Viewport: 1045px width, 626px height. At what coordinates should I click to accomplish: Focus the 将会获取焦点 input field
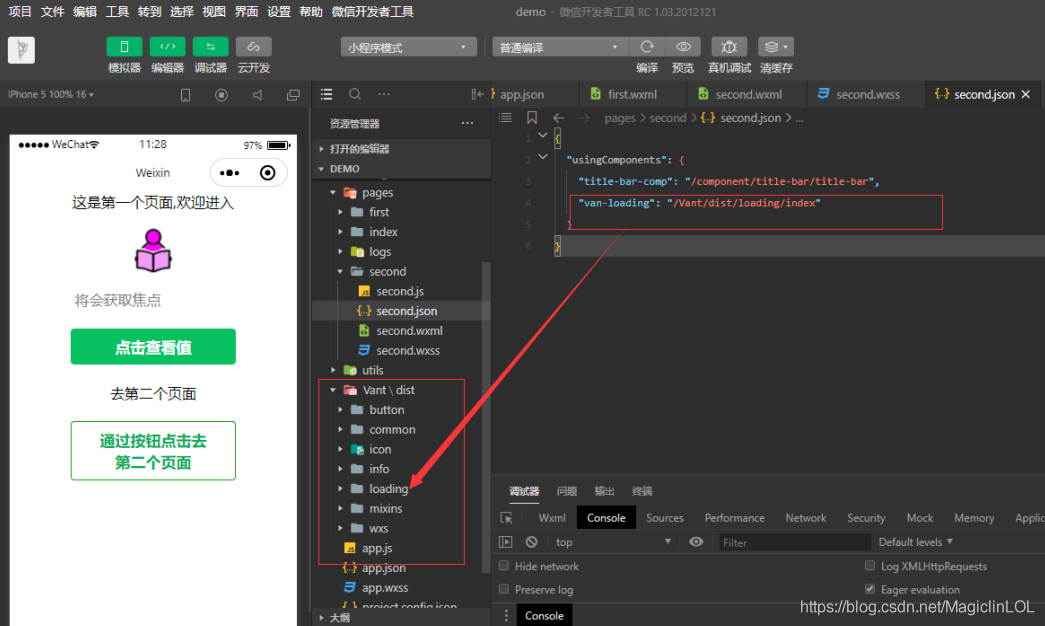(153, 301)
